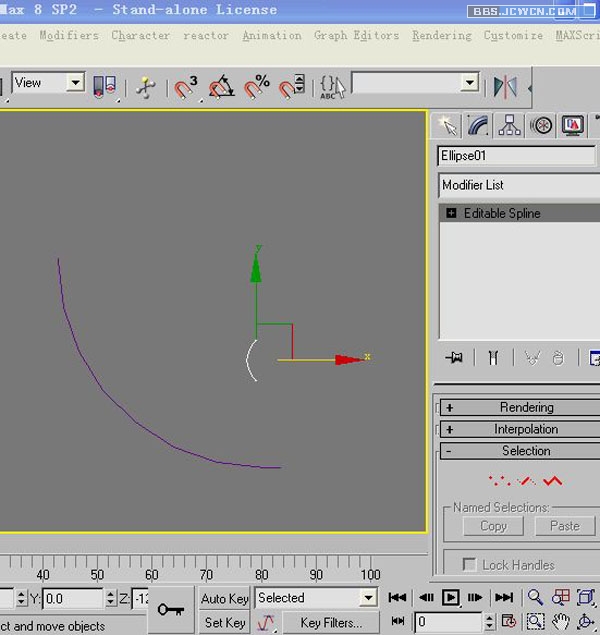Click Select and Manipulate icon
Viewport: 600px width, 635px height.
145,87
